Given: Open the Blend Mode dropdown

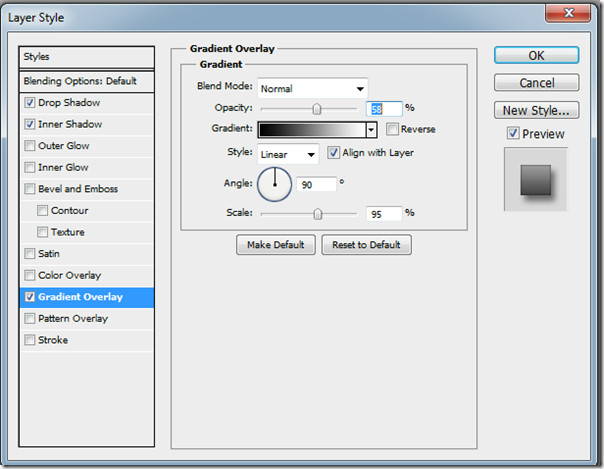Looking at the screenshot, I should point(312,89).
